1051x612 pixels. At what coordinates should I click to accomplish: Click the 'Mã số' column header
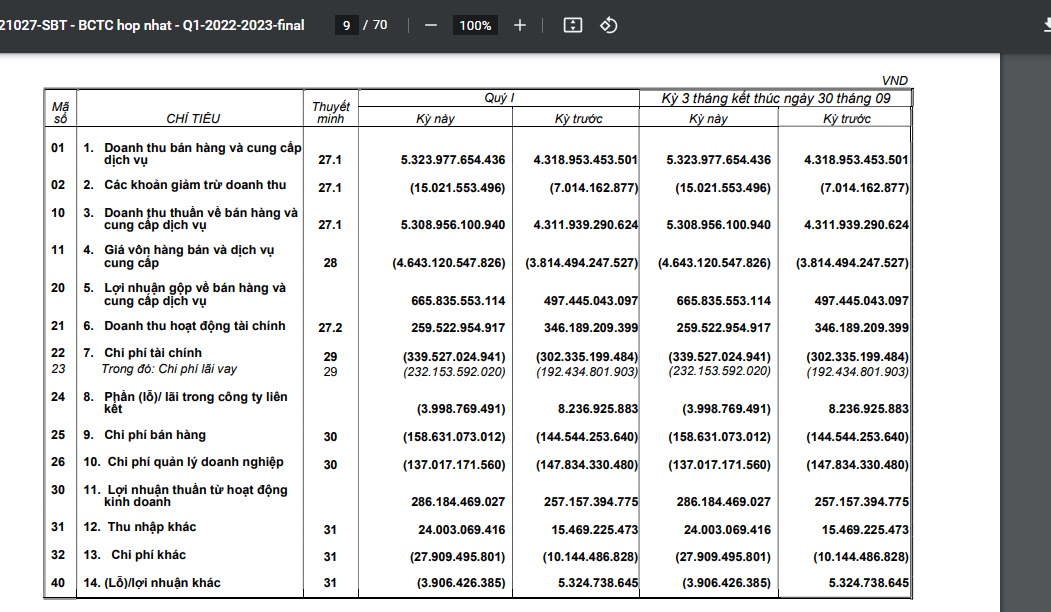tap(59, 112)
